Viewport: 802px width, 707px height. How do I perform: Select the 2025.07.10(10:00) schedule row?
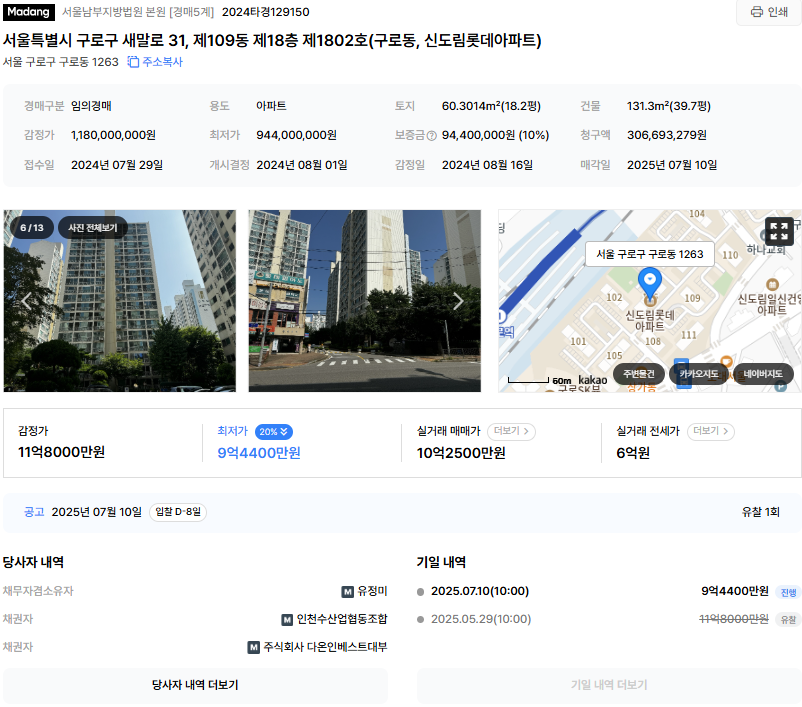609,591
